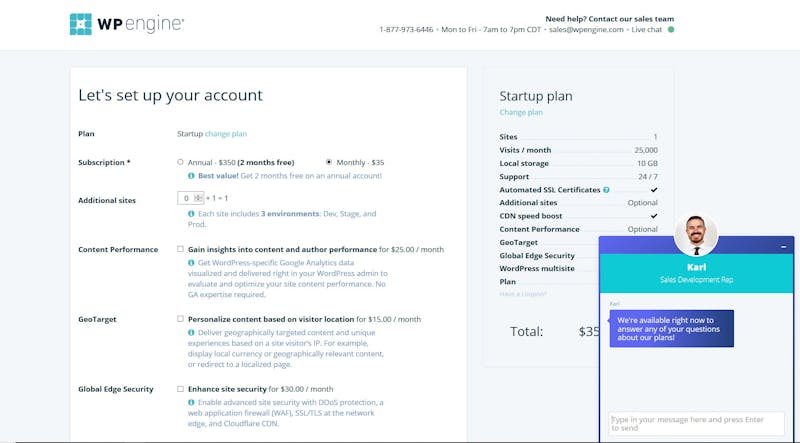800x443 pixels.
Task: Select Monthly - $35 subscription option
Action: tap(329, 162)
